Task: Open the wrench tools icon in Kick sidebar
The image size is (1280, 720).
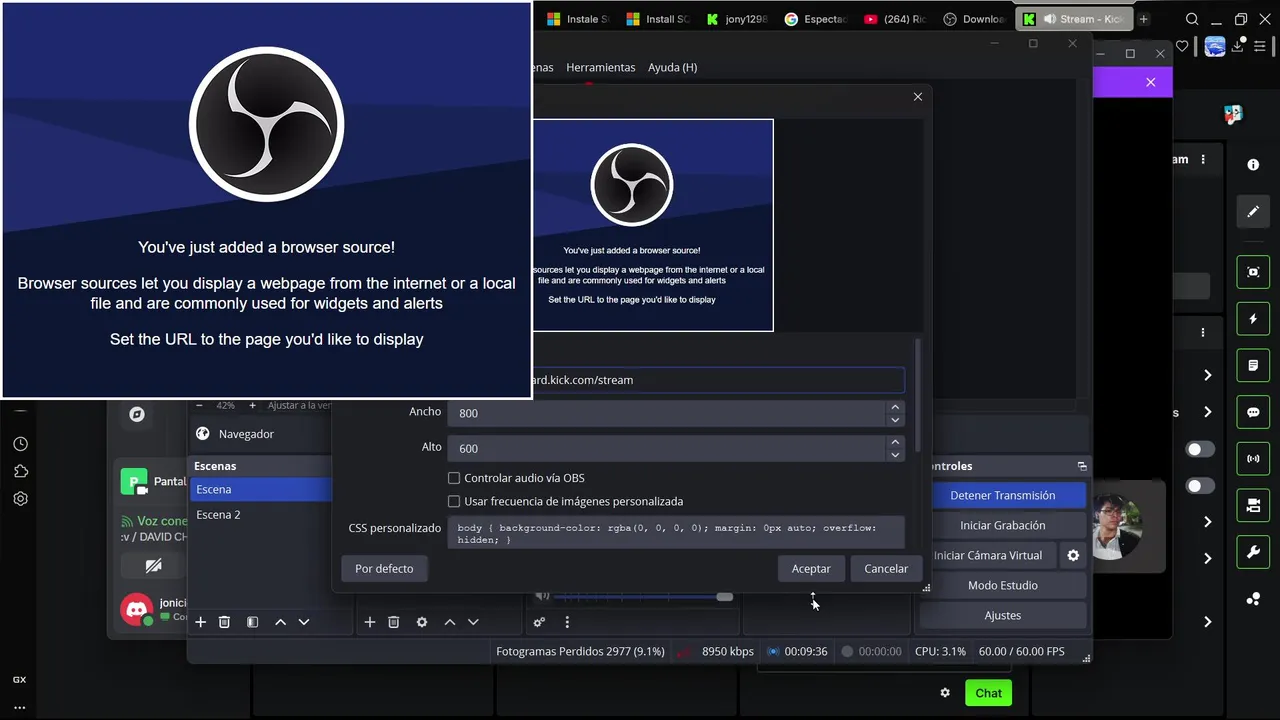Action: coord(1253,552)
